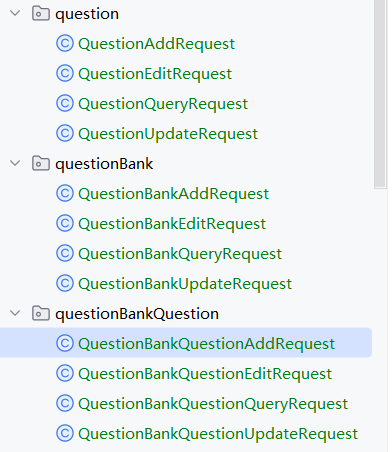Image resolution: width=392 pixels, height=452 pixels.
Task: Select the question package label
Action: click(x=87, y=14)
